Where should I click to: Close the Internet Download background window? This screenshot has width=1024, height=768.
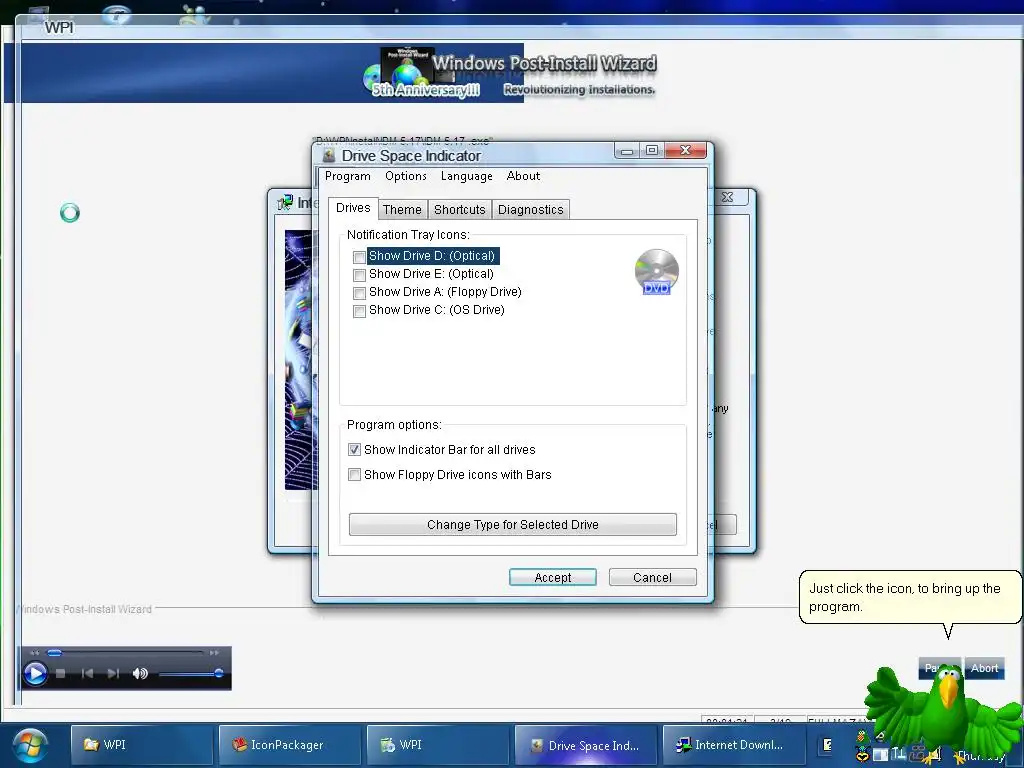728,197
